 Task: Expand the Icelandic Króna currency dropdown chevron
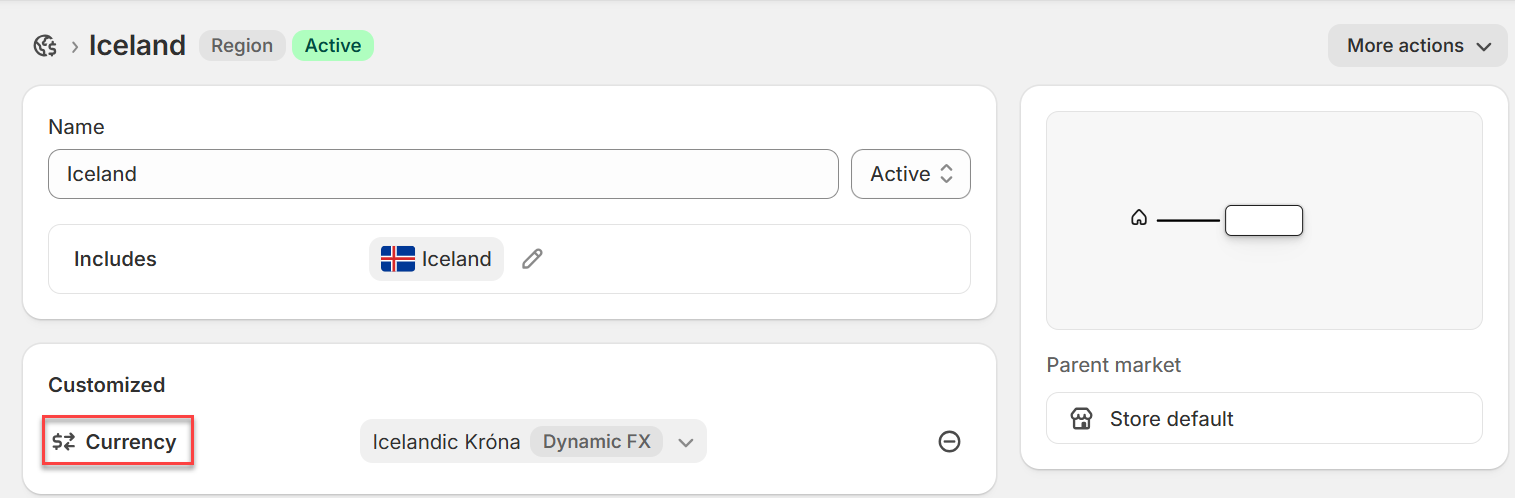coord(686,442)
